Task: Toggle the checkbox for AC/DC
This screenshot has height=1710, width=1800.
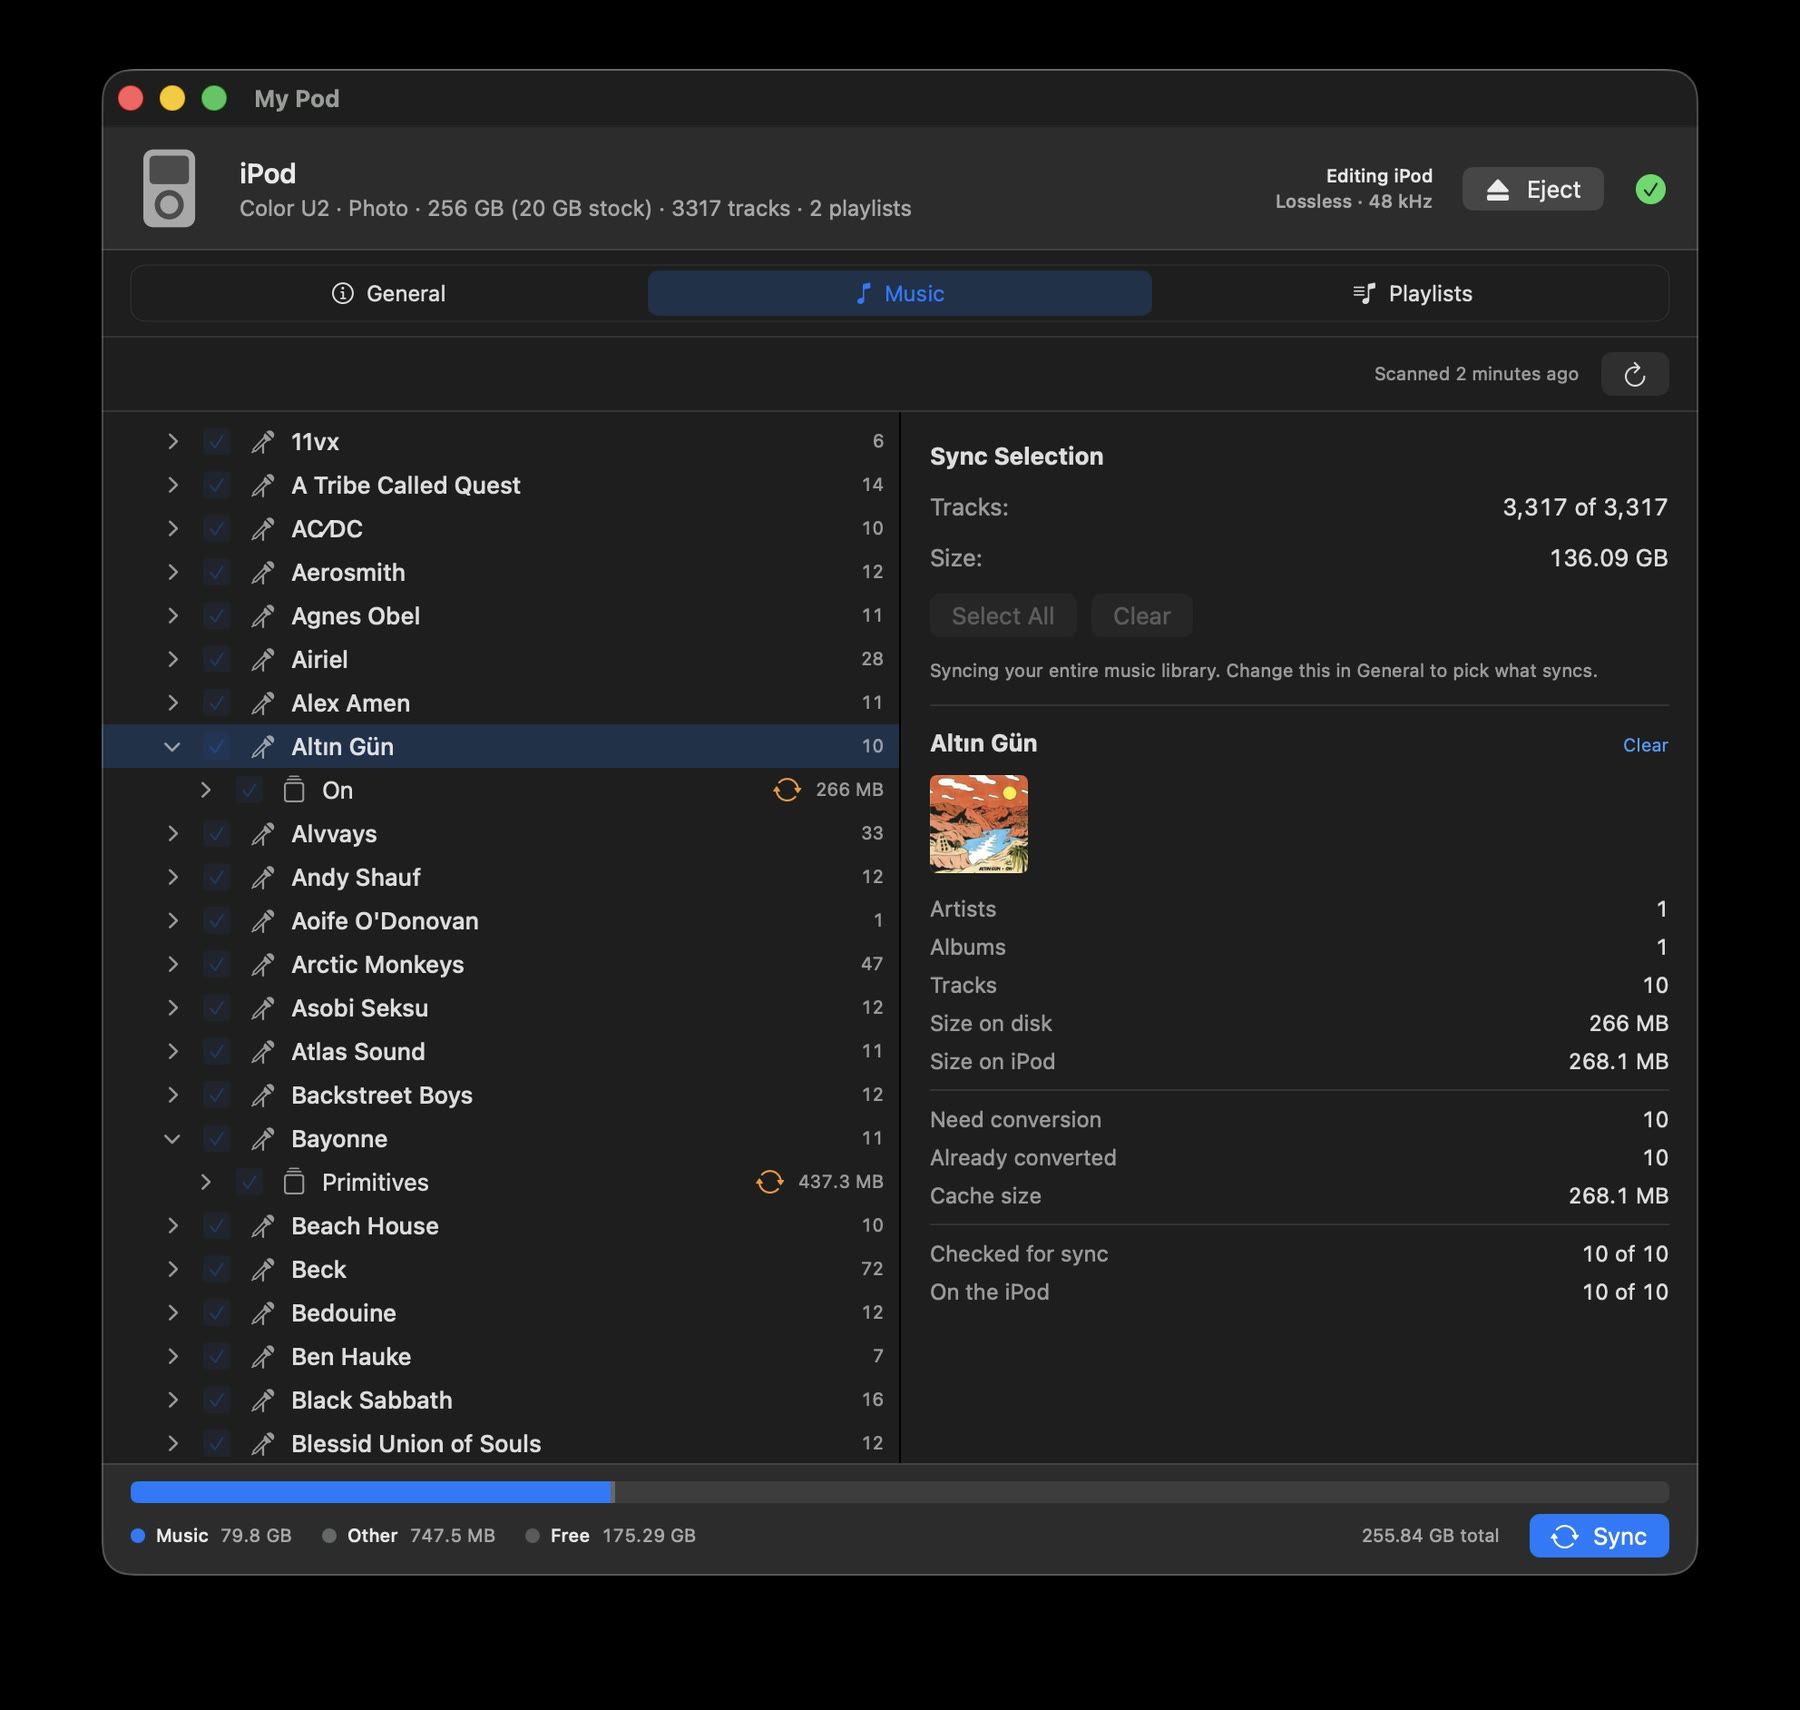Action: pyautogui.click(x=216, y=529)
